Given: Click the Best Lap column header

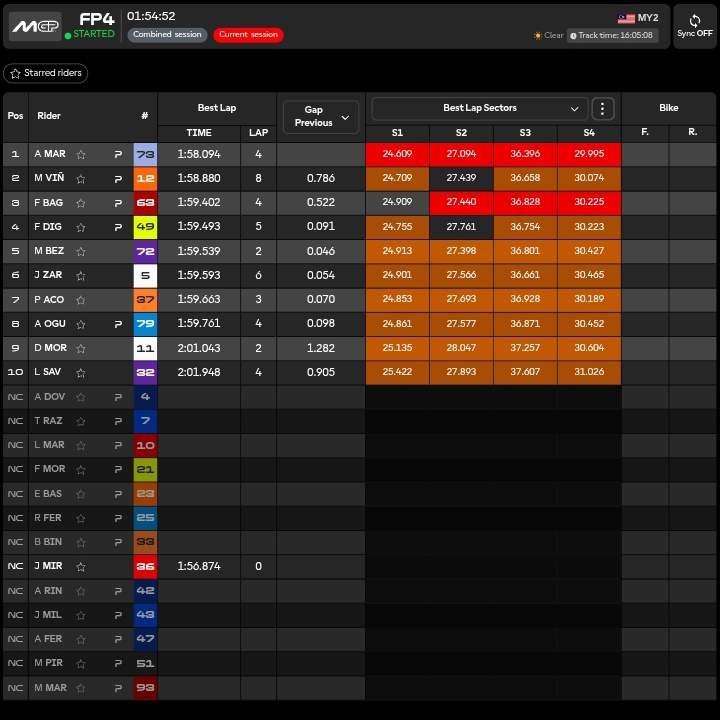Looking at the screenshot, I should (x=216, y=108).
